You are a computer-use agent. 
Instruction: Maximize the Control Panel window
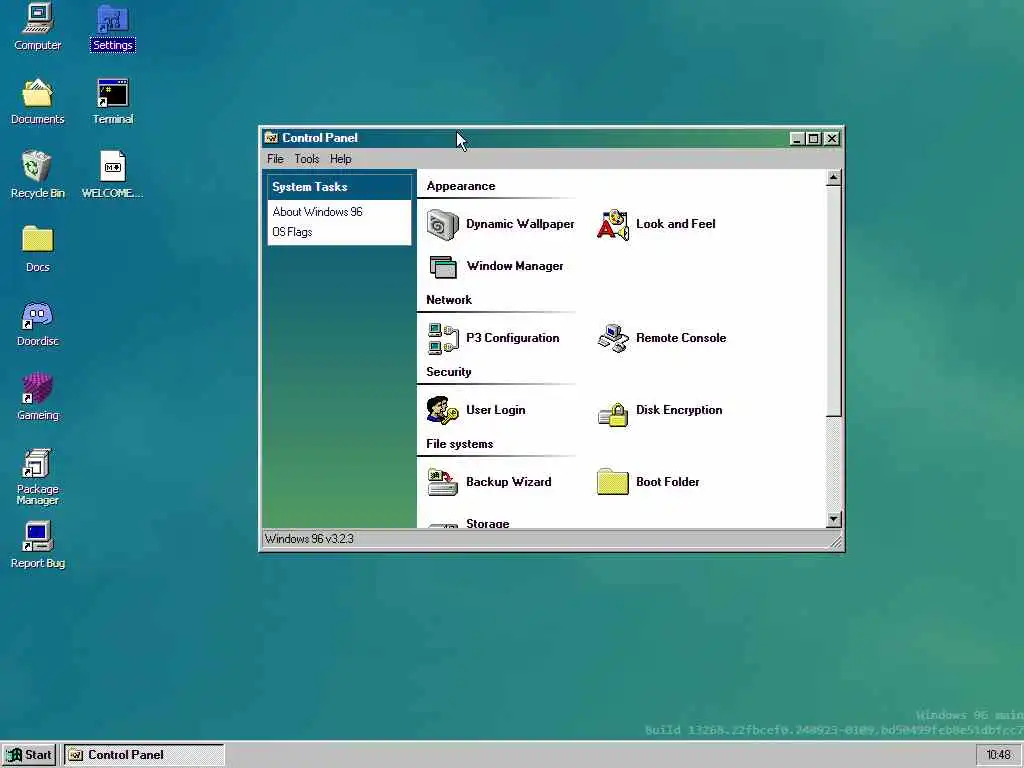813,138
